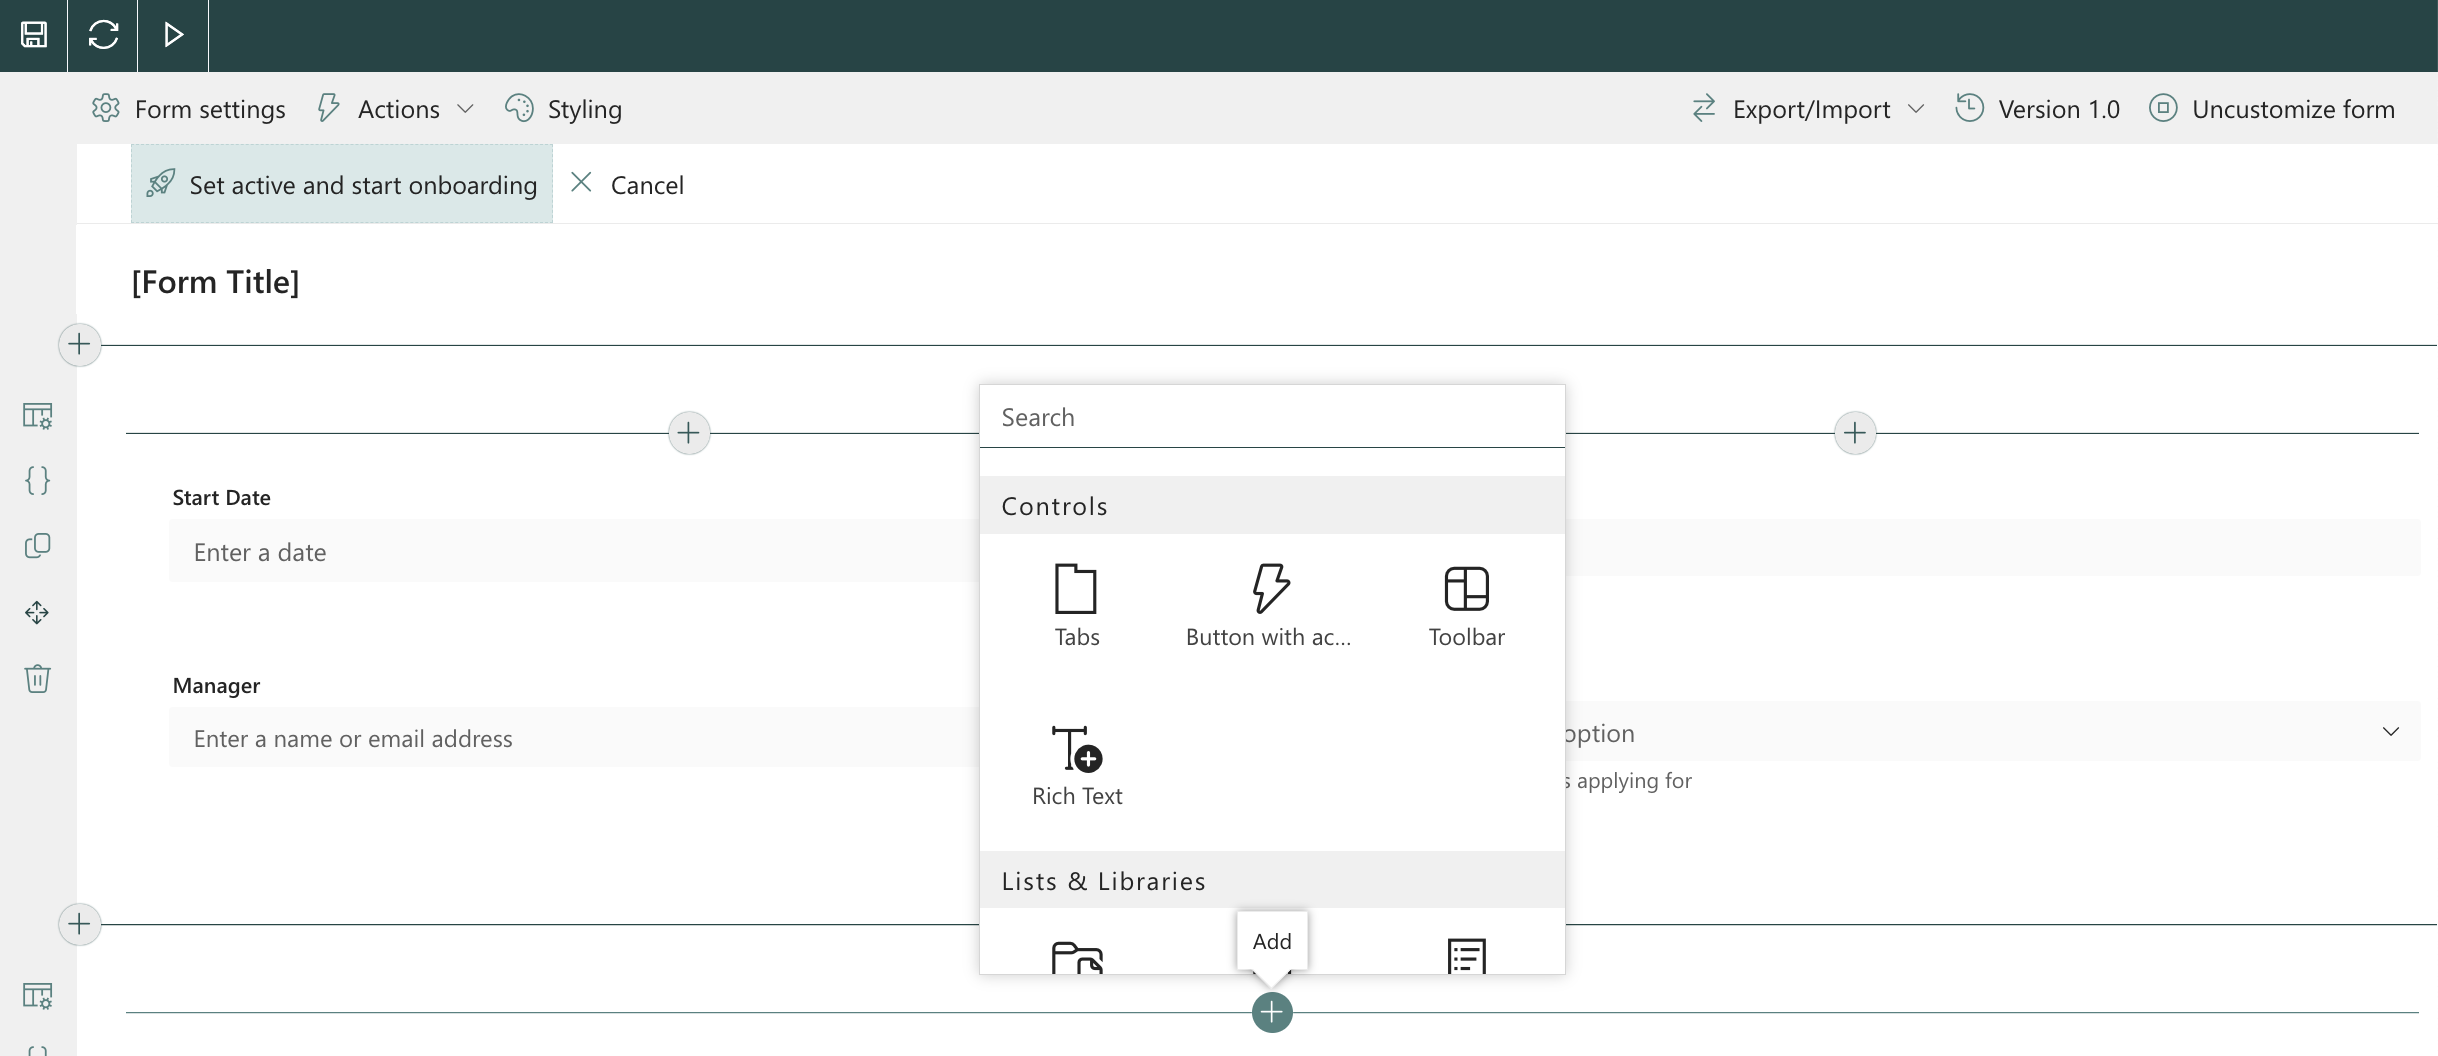The height and width of the screenshot is (1056, 2438).
Task: Click the save disk icon
Action: 34,35
